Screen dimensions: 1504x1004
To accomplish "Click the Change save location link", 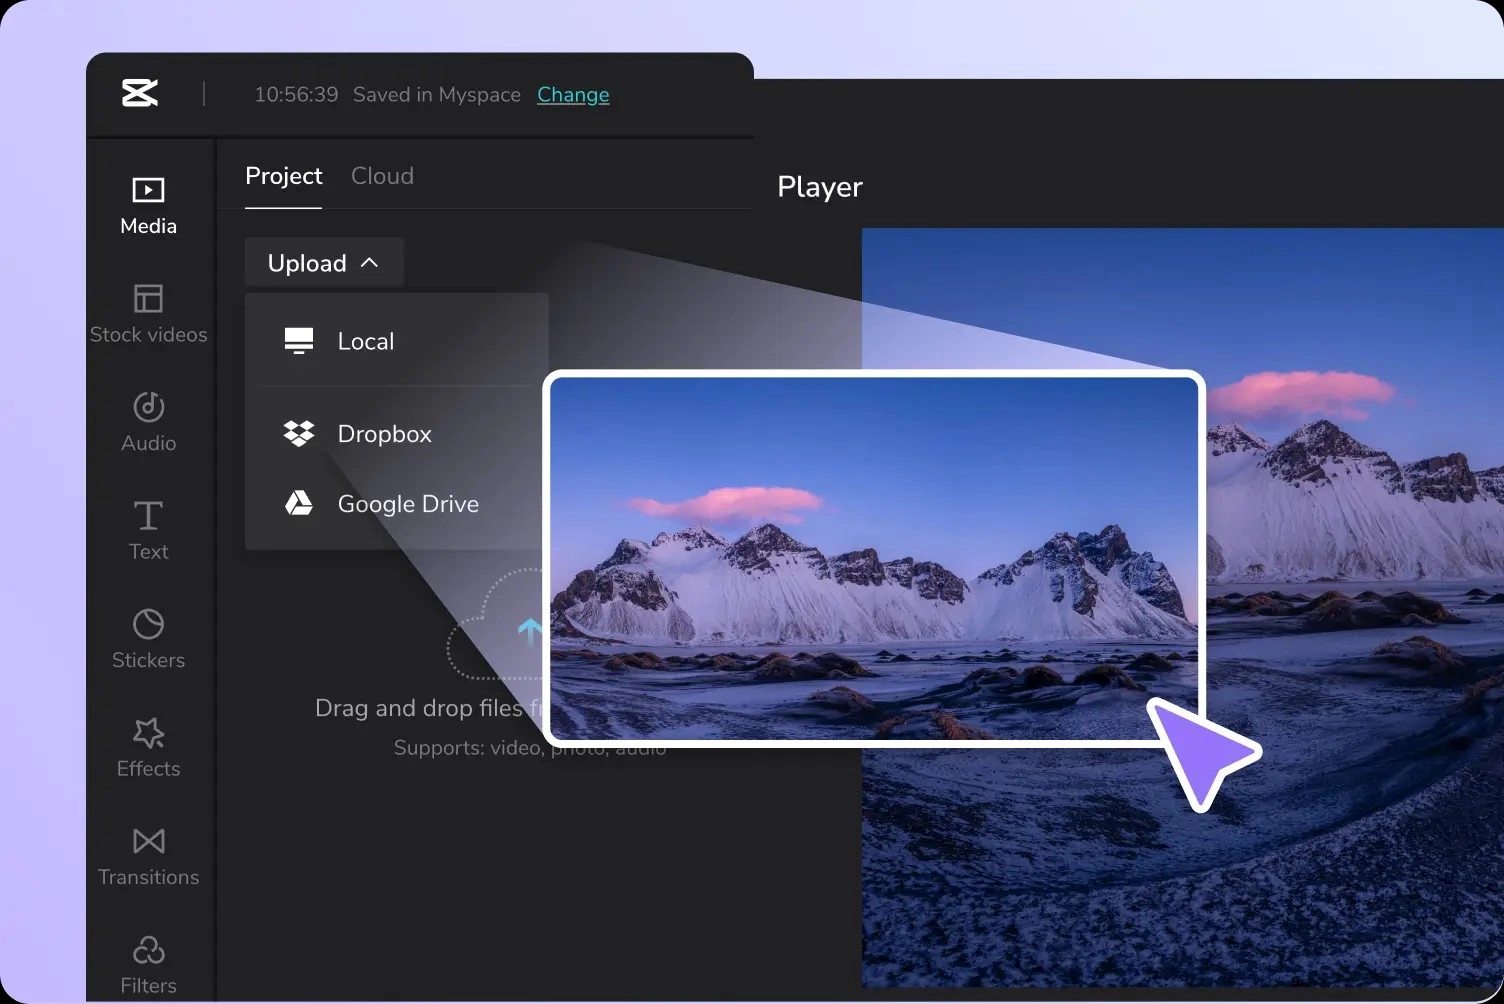I will pos(573,95).
